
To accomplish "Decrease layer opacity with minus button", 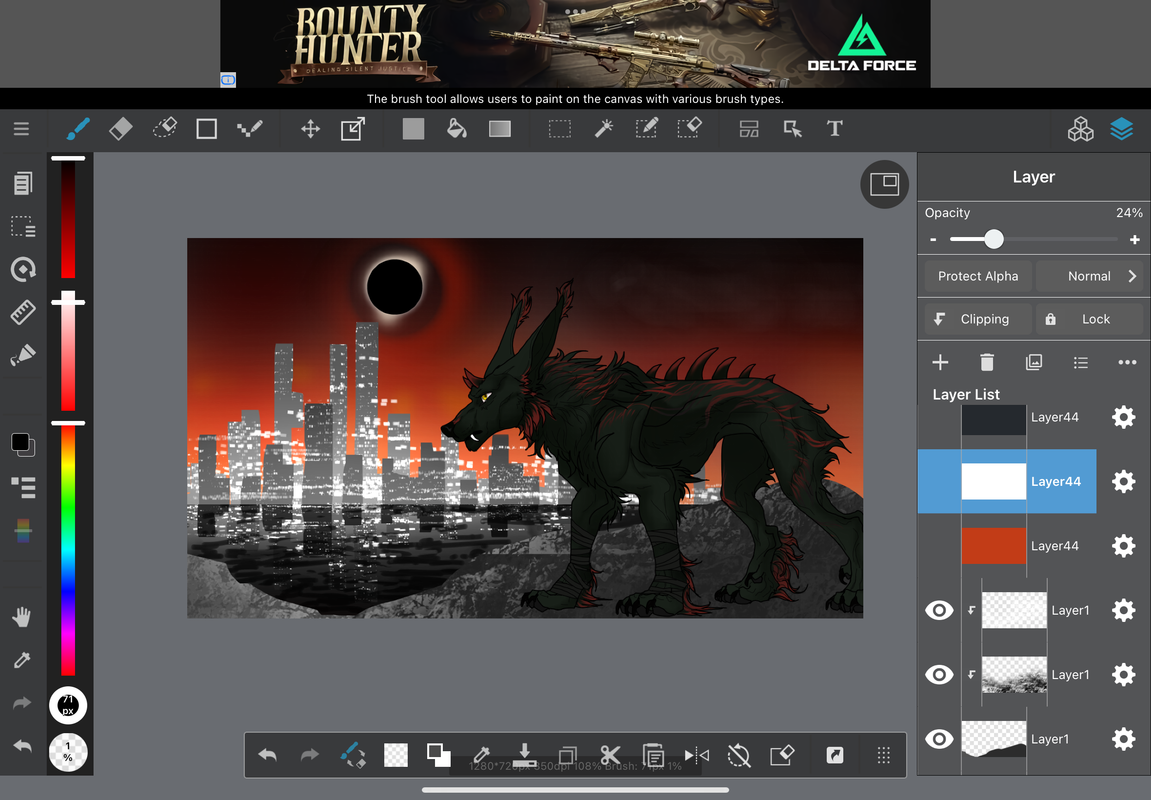I will 933,239.
